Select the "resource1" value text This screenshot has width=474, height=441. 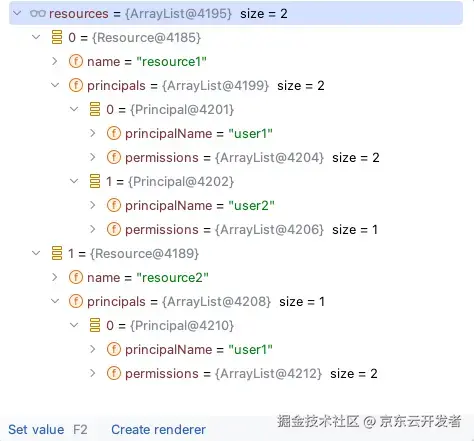click(x=172, y=62)
